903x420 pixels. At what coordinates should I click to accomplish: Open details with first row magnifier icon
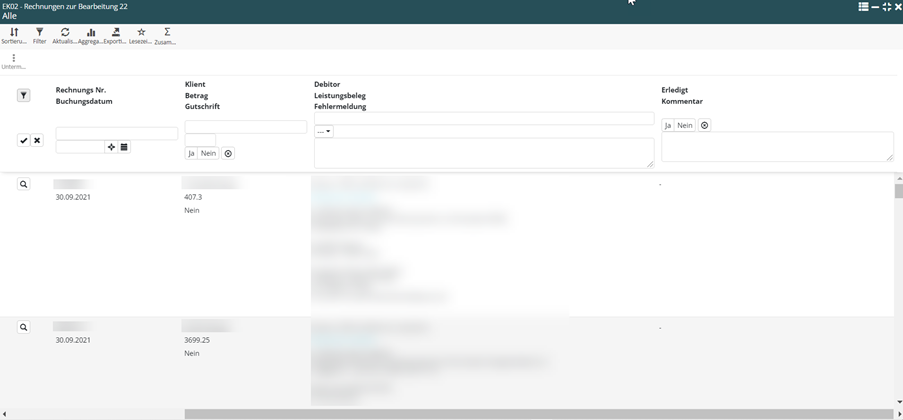click(x=24, y=185)
